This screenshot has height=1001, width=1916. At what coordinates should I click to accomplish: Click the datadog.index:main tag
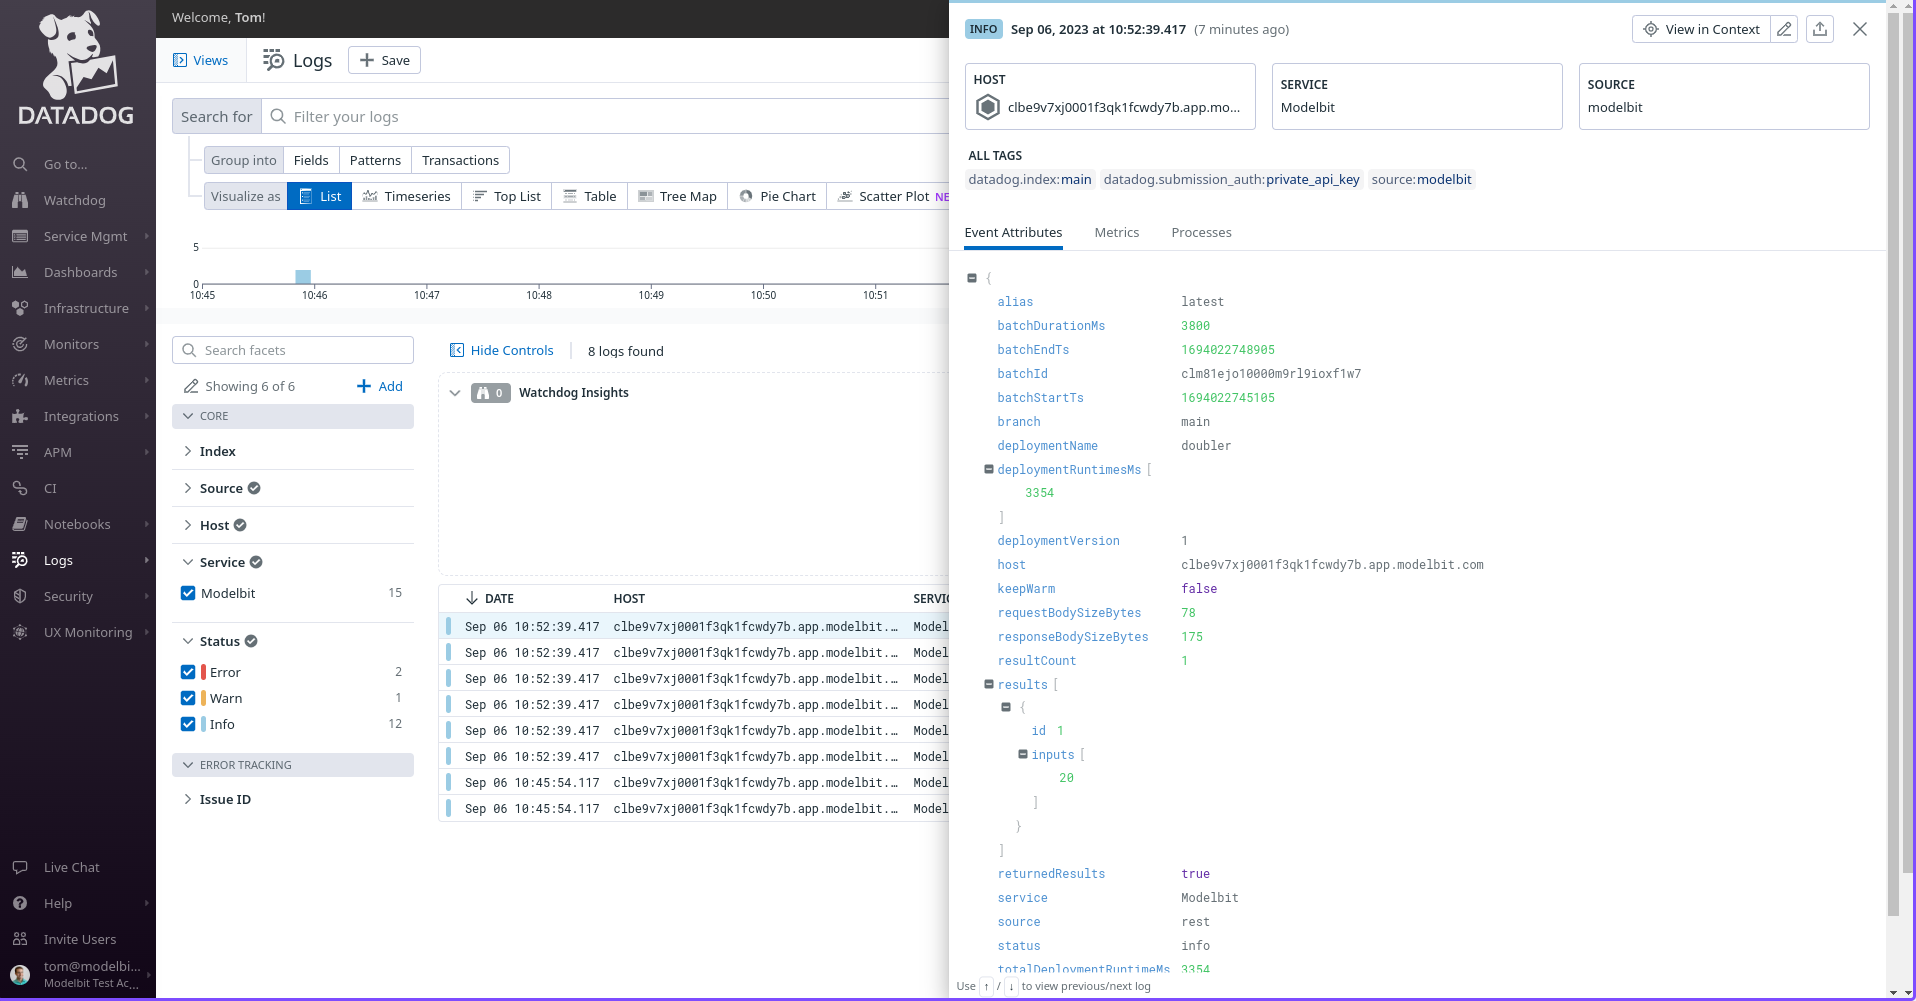pyautogui.click(x=1030, y=179)
